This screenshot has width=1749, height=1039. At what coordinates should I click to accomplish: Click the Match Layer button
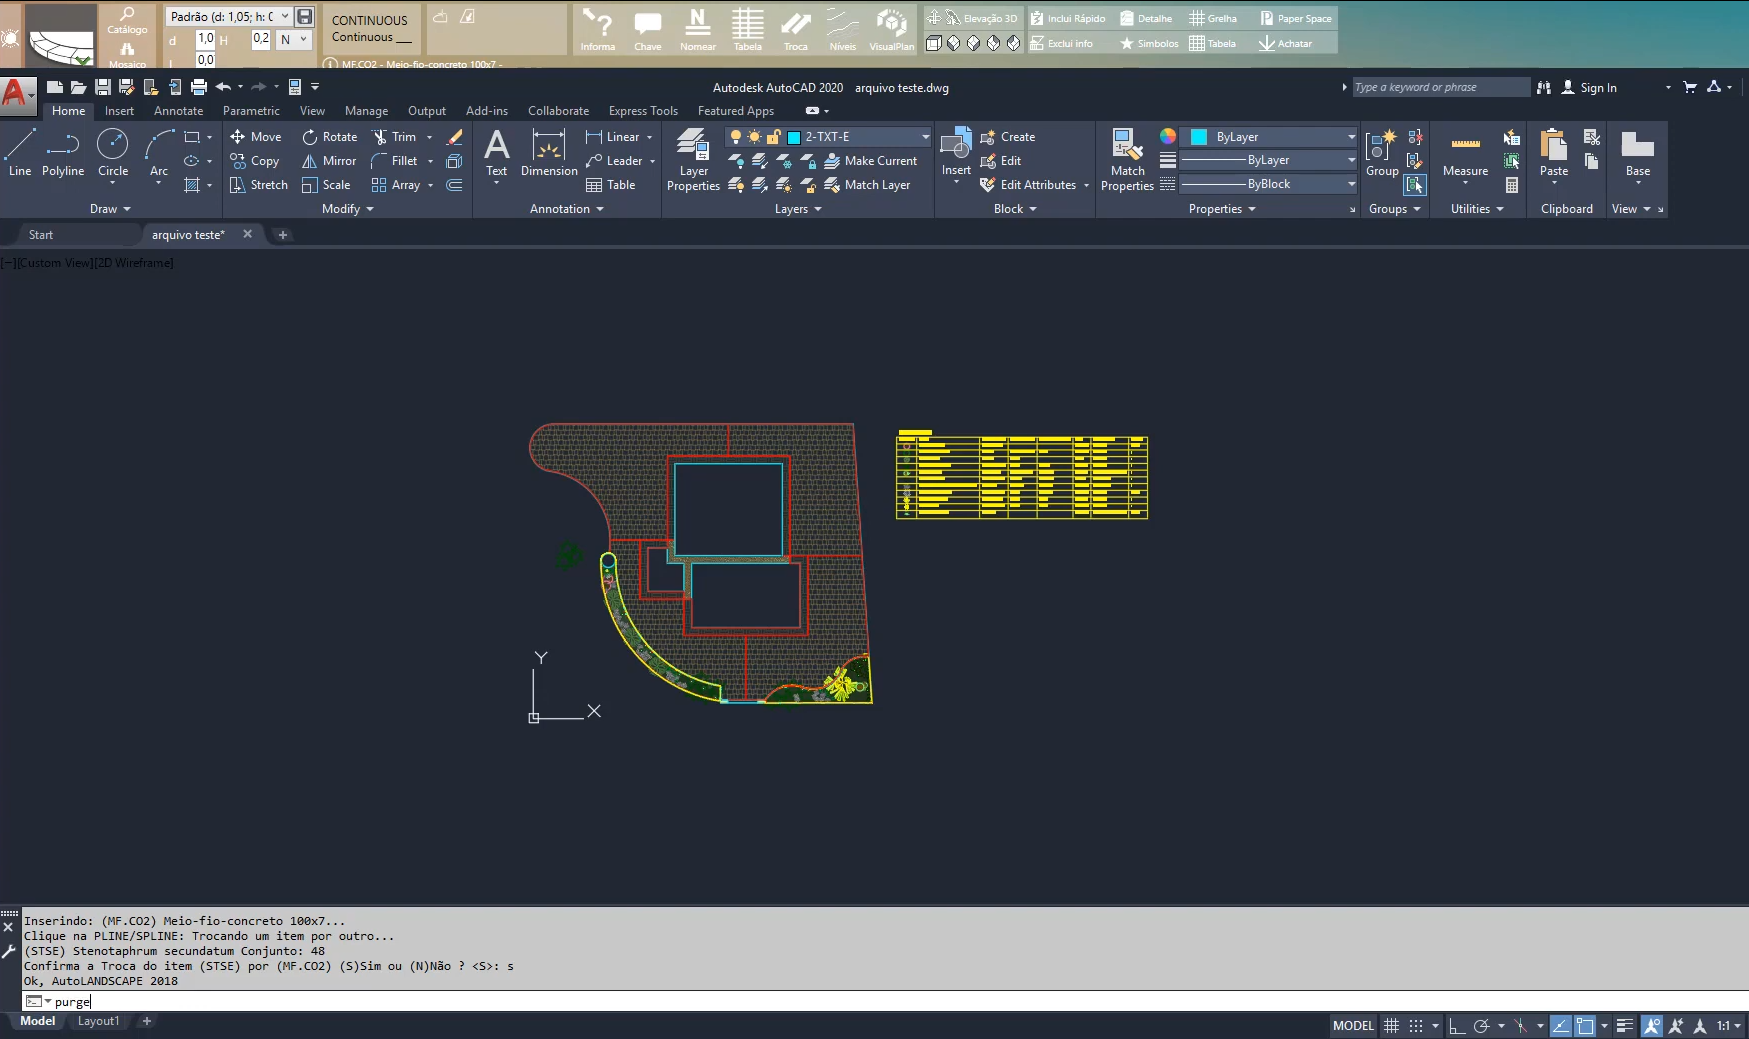[x=867, y=185]
